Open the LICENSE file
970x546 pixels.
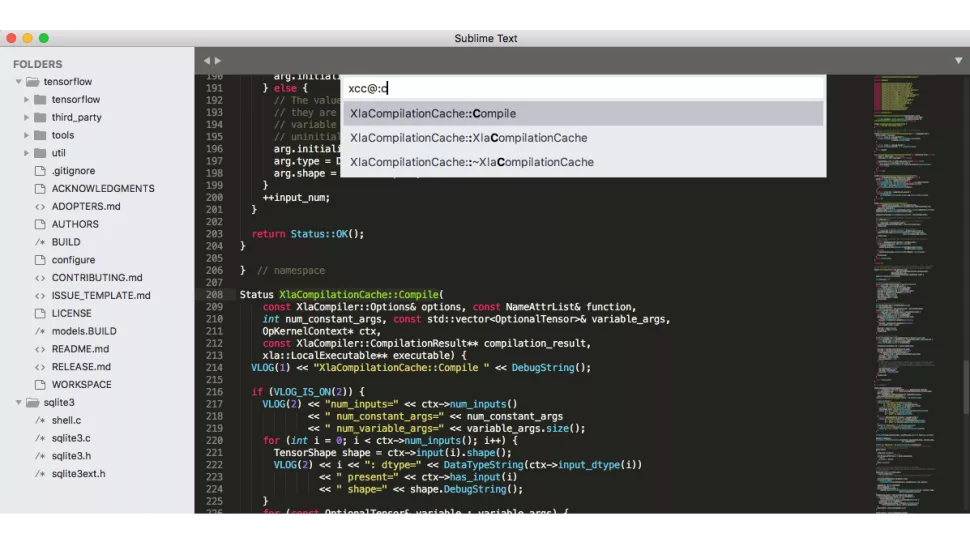pyautogui.click(x=71, y=313)
